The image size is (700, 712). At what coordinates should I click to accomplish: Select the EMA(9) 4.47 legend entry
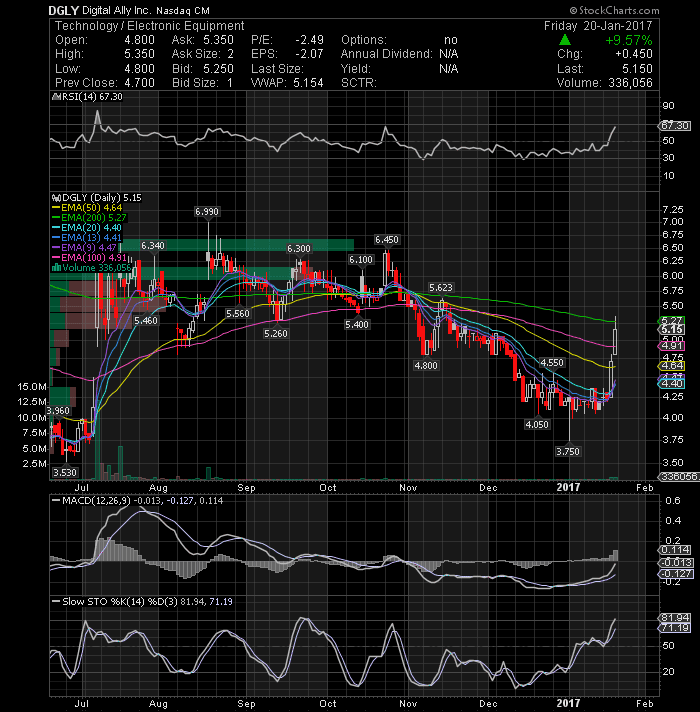tap(85, 247)
